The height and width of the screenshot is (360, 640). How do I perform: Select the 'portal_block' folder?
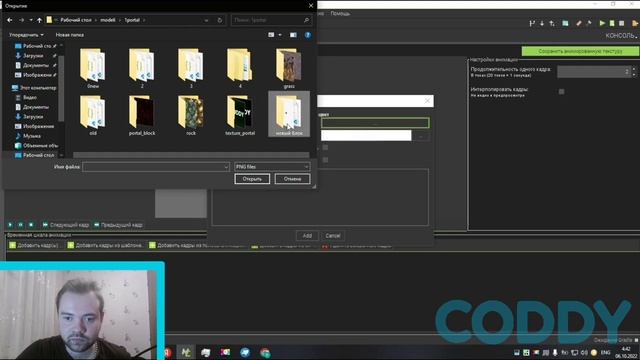tap(142, 115)
